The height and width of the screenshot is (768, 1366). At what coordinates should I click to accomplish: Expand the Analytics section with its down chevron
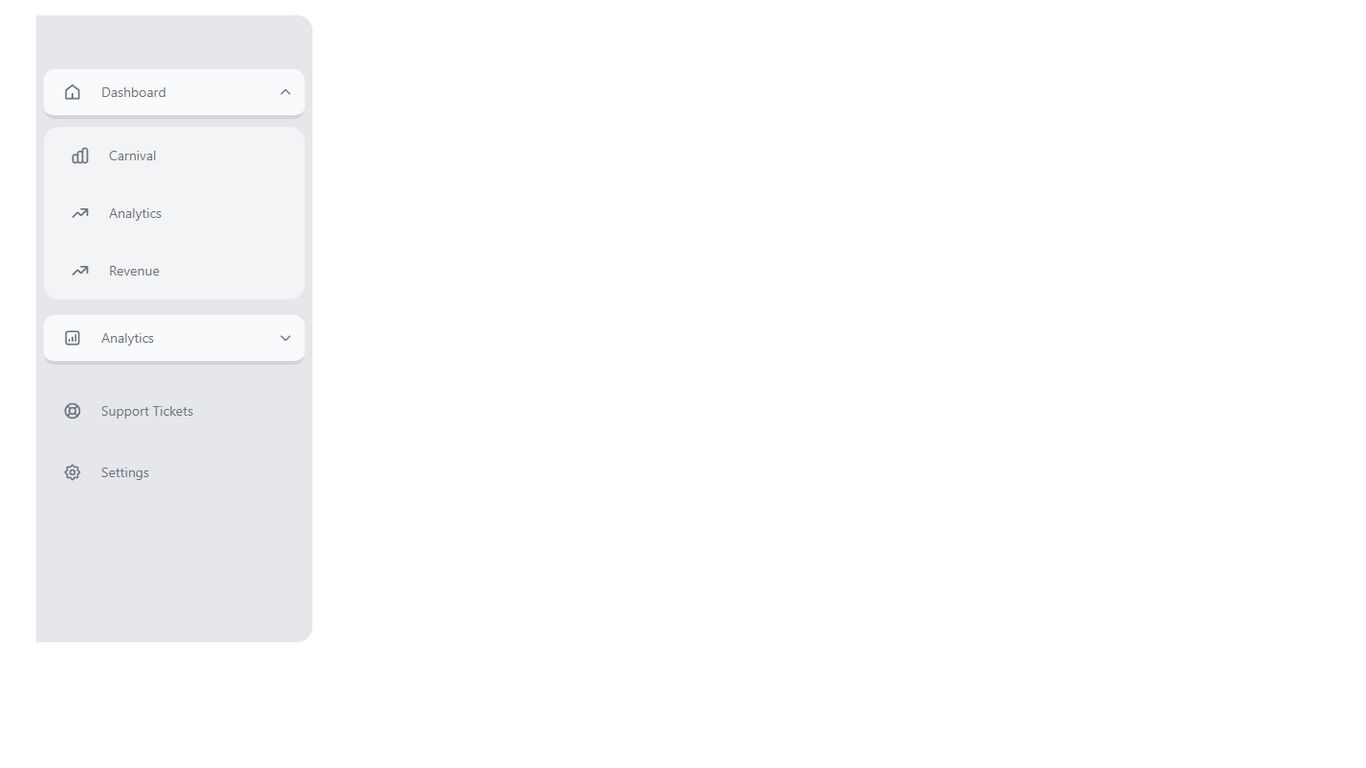point(285,338)
